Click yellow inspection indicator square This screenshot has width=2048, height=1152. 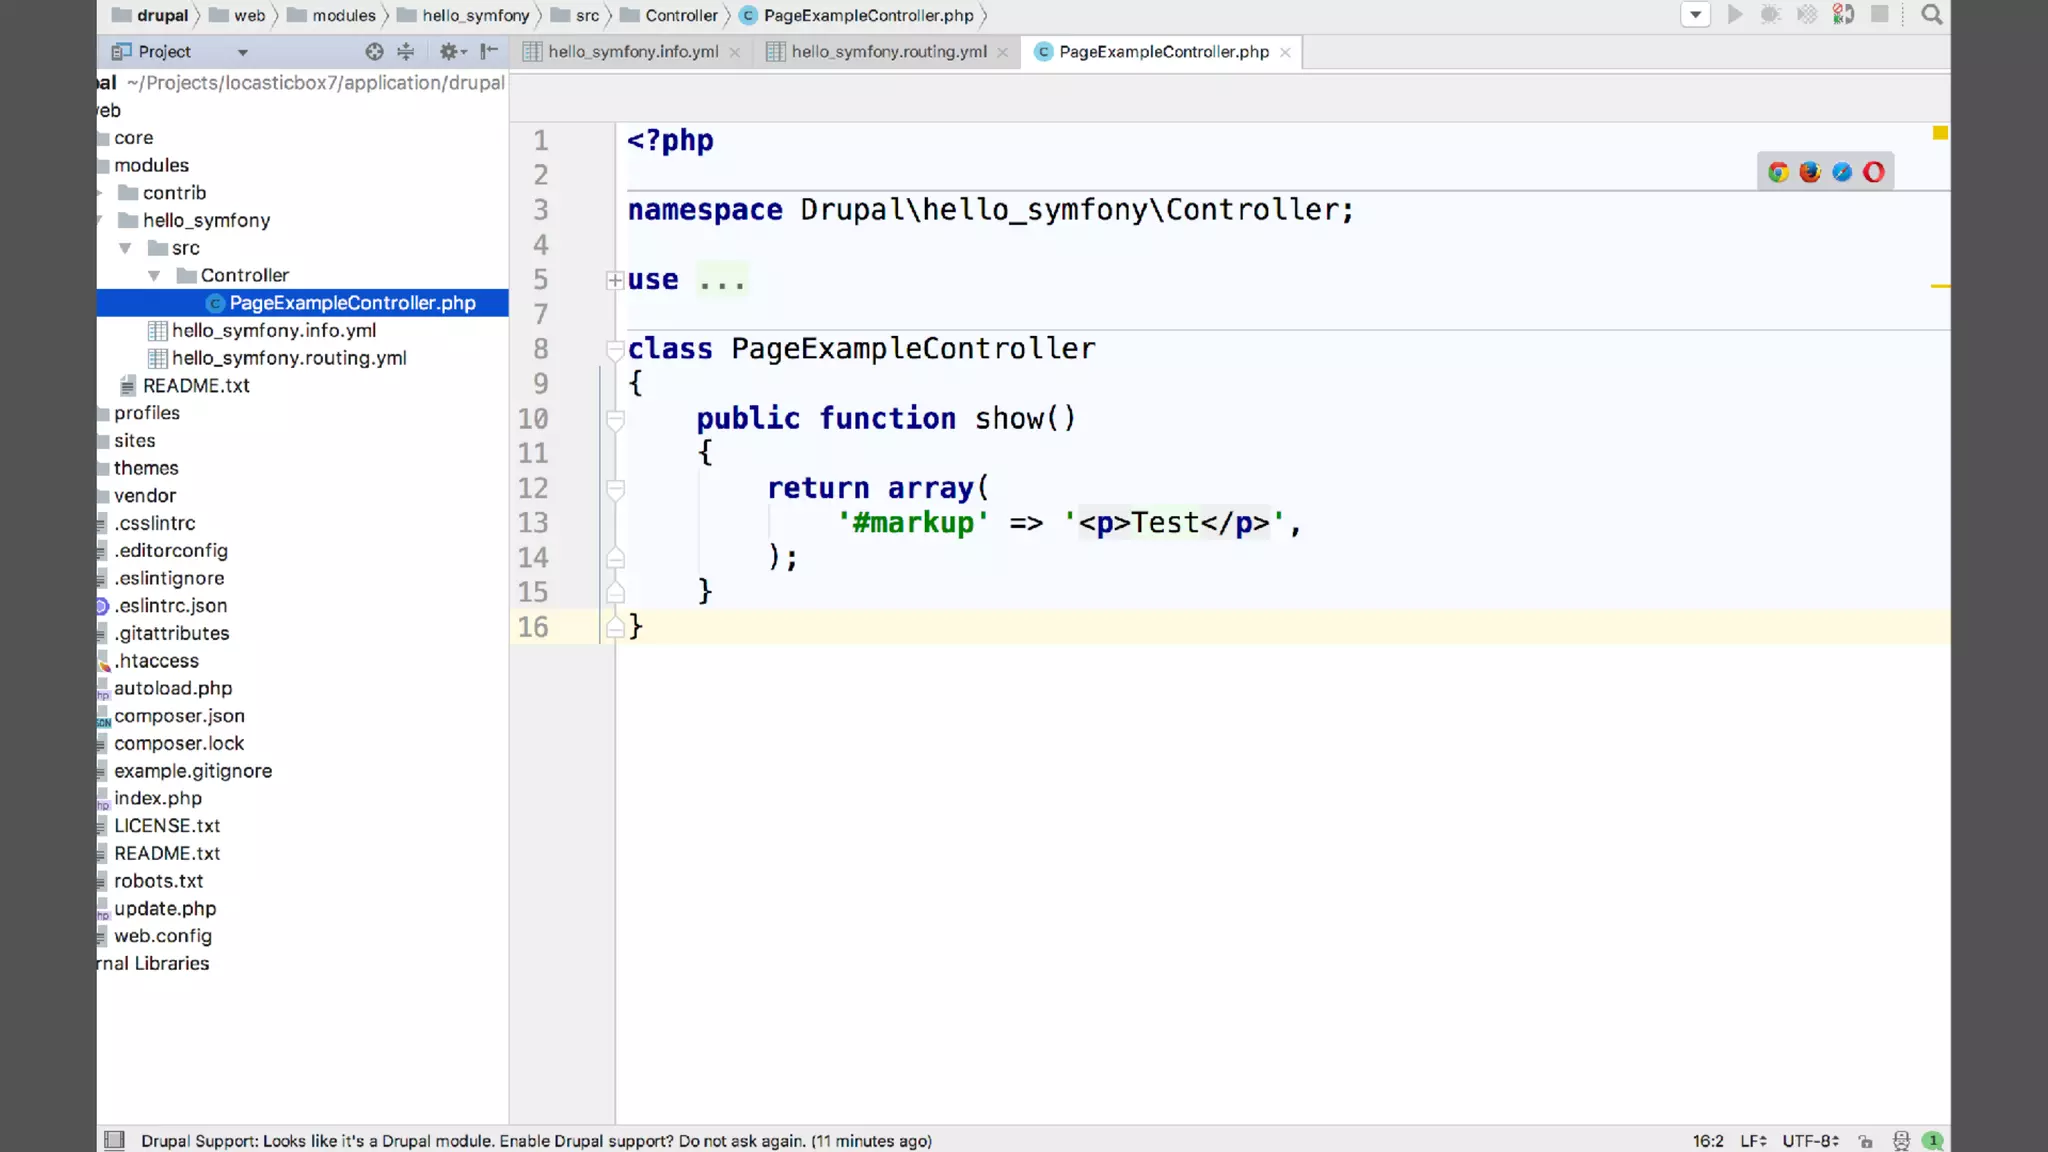1940,133
